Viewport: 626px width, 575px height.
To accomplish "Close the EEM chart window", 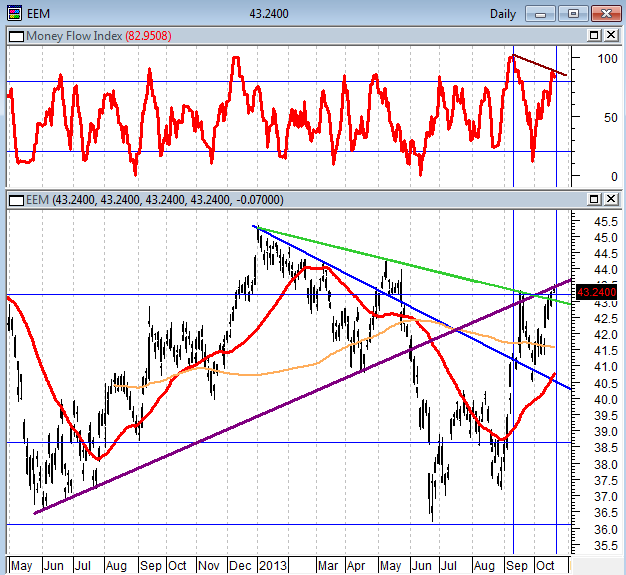I will 606,14.
